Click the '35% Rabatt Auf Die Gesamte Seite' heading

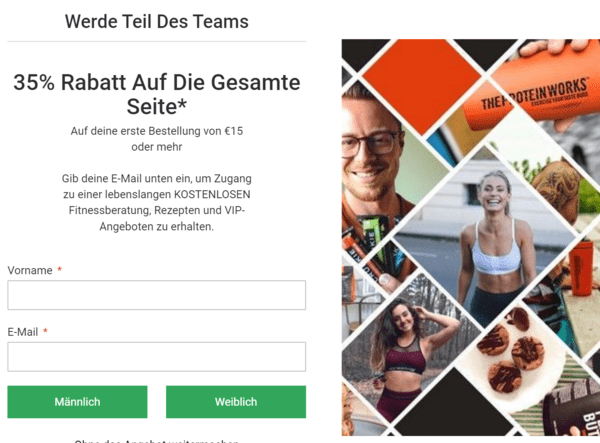(x=157, y=94)
